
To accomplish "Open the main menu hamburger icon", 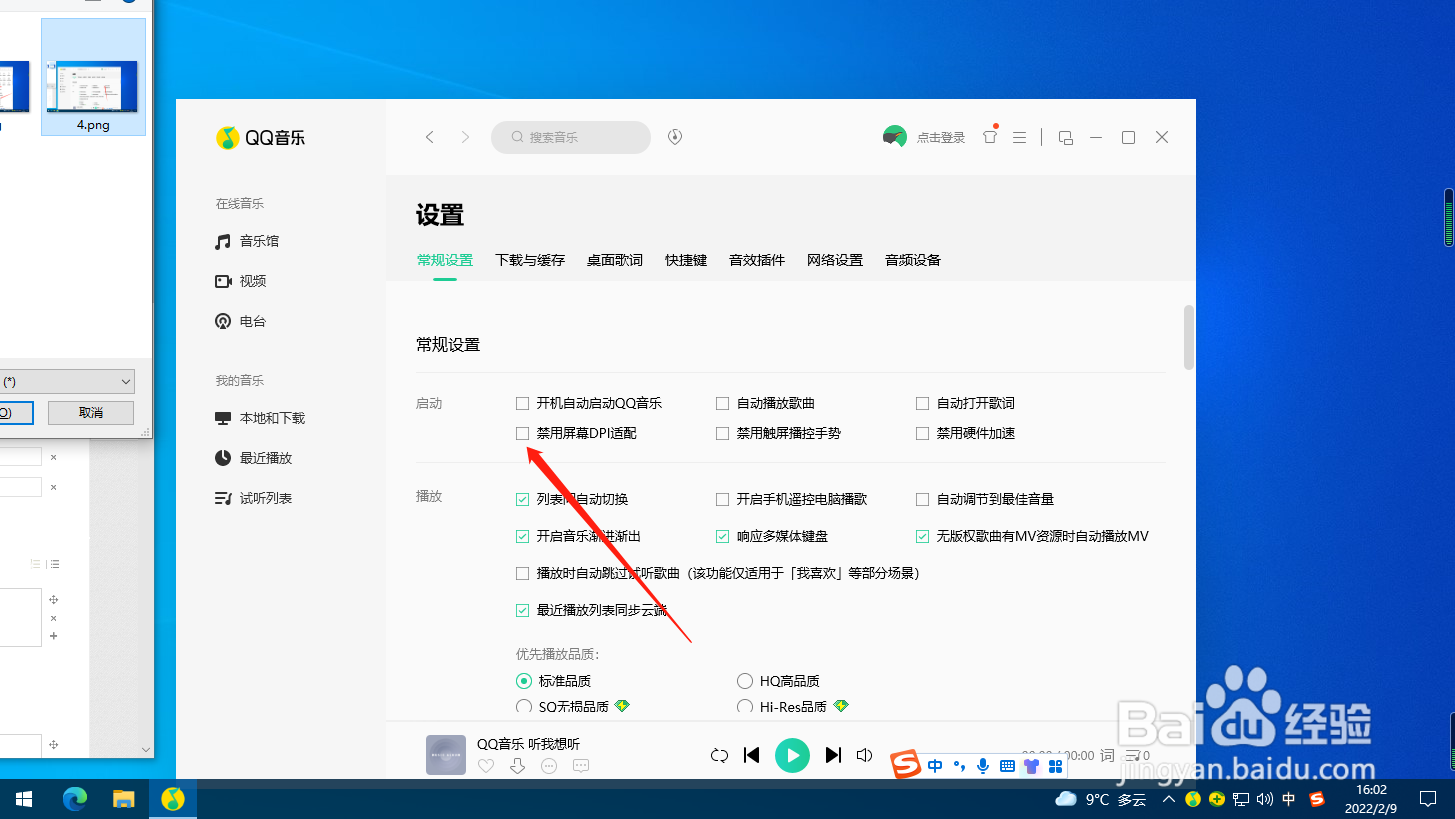I will [x=1020, y=137].
